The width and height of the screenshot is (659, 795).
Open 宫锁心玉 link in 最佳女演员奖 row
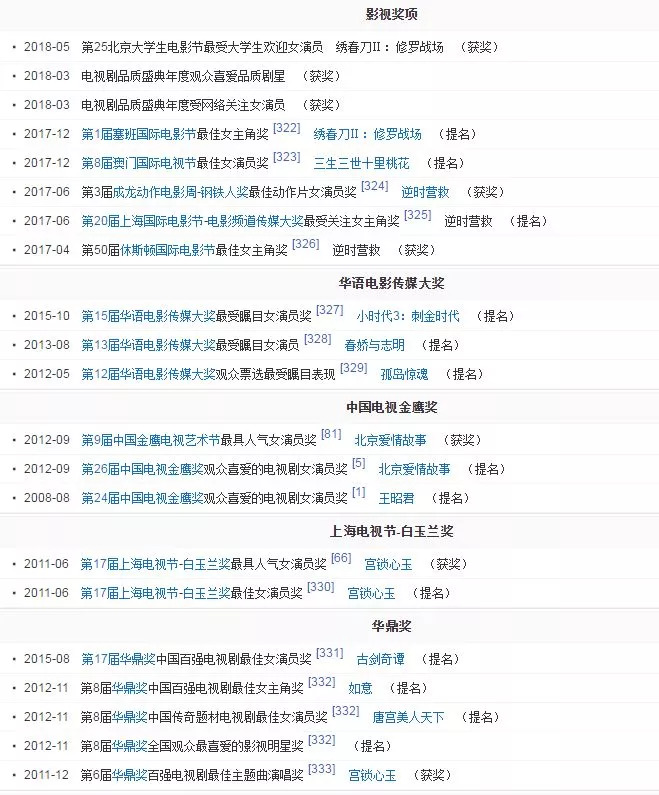(371, 593)
